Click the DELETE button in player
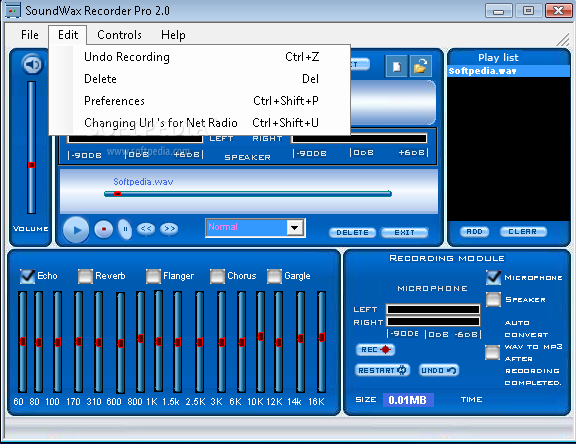The width and height of the screenshot is (576, 444). click(352, 232)
